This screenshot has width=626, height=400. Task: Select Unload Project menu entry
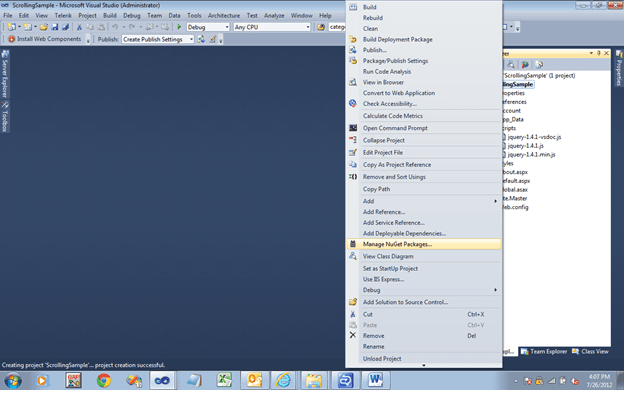[424, 358]
